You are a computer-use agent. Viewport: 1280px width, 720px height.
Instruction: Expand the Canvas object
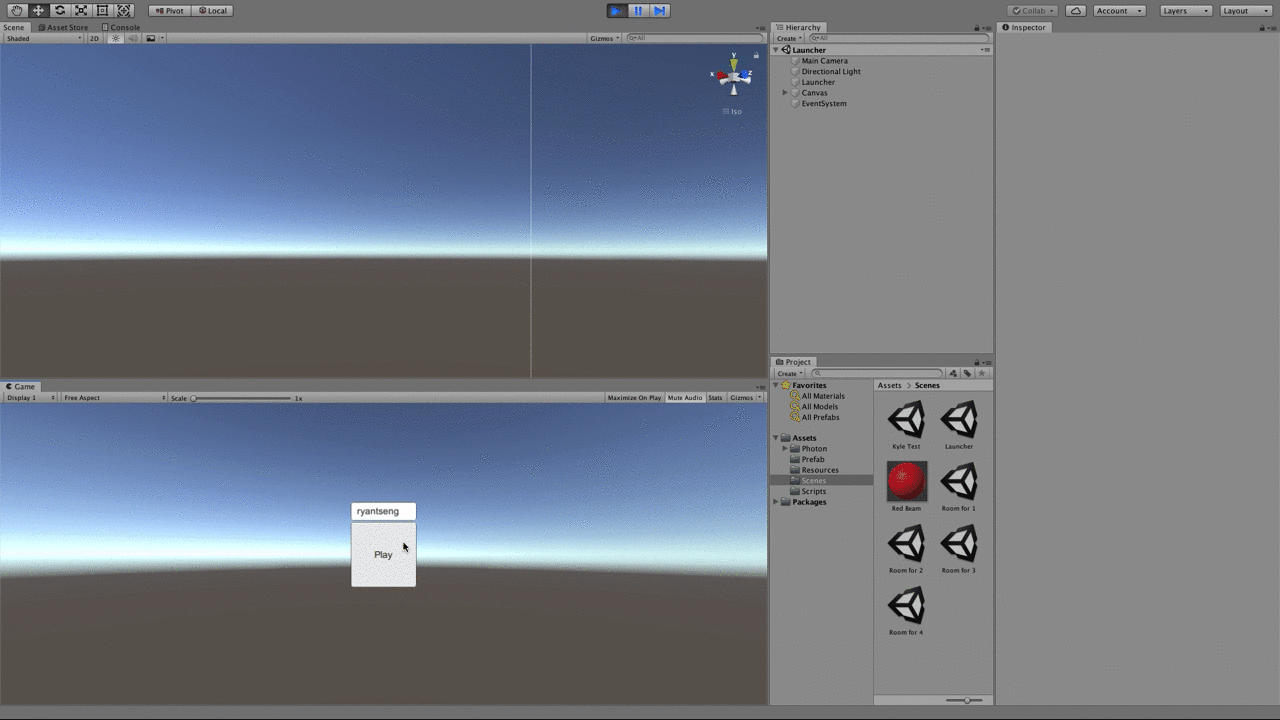coord(785,93)
